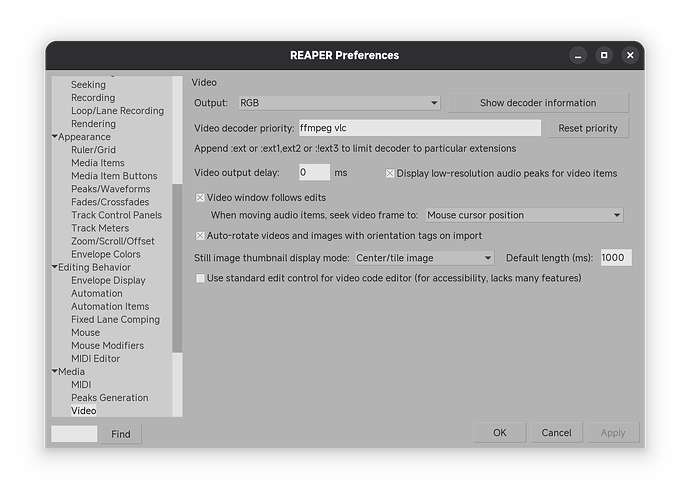Screen dimensions: 690x498
Task: Click the Apply button
Action: pos(613,433)
